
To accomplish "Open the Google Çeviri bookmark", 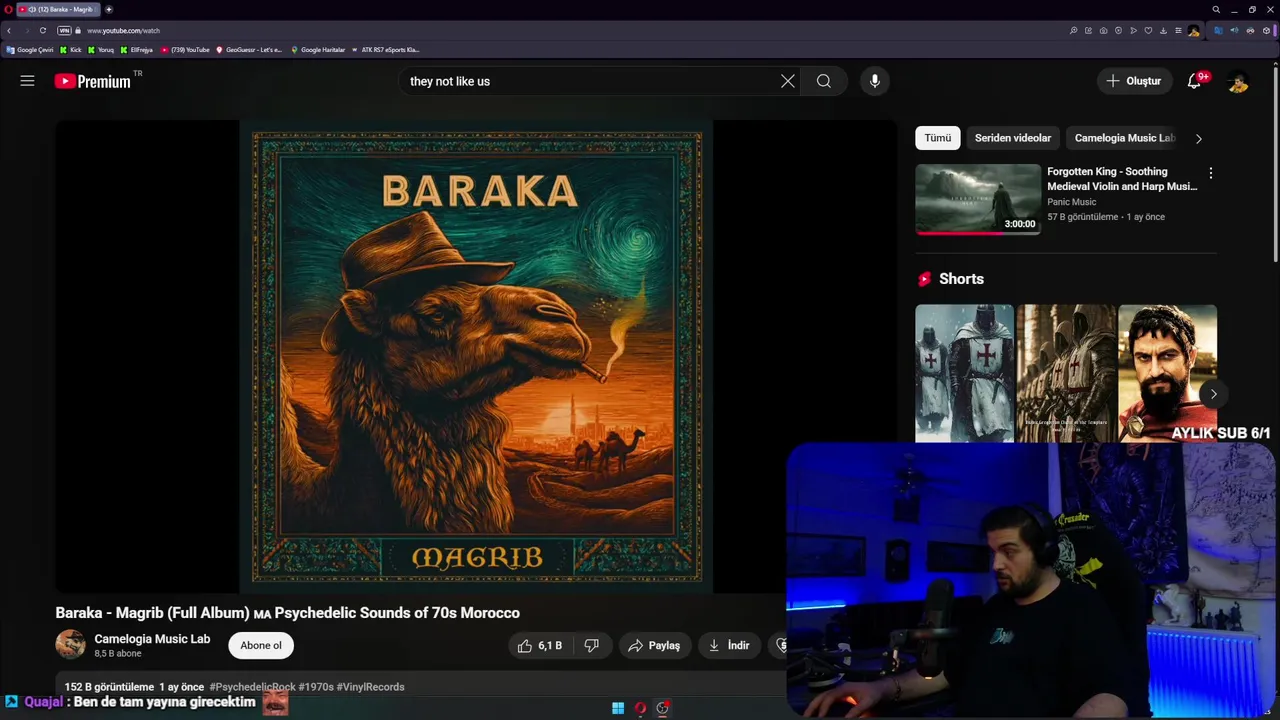I will pyautogui.click(x=30, y=49).
